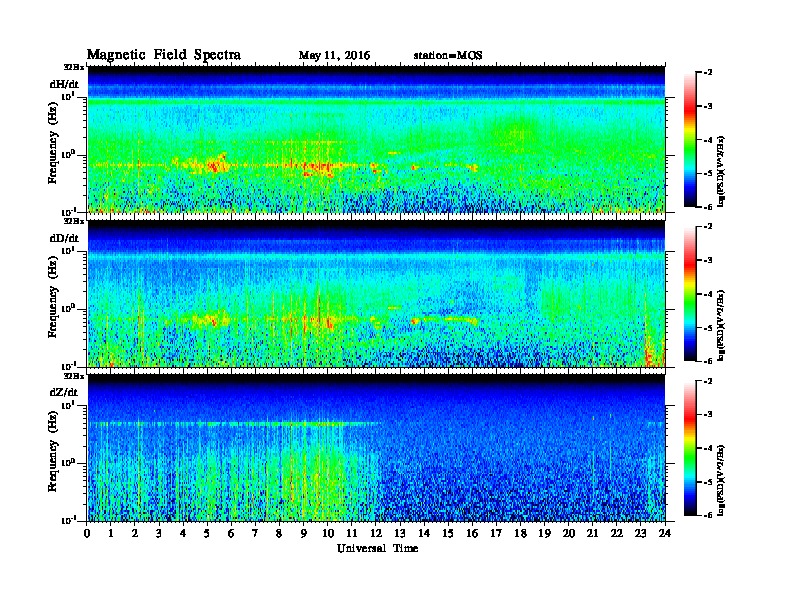This screenshot has height=612, width=792.
Task: Click hour tick label "9" on time axis
Action: click(304, 533)
